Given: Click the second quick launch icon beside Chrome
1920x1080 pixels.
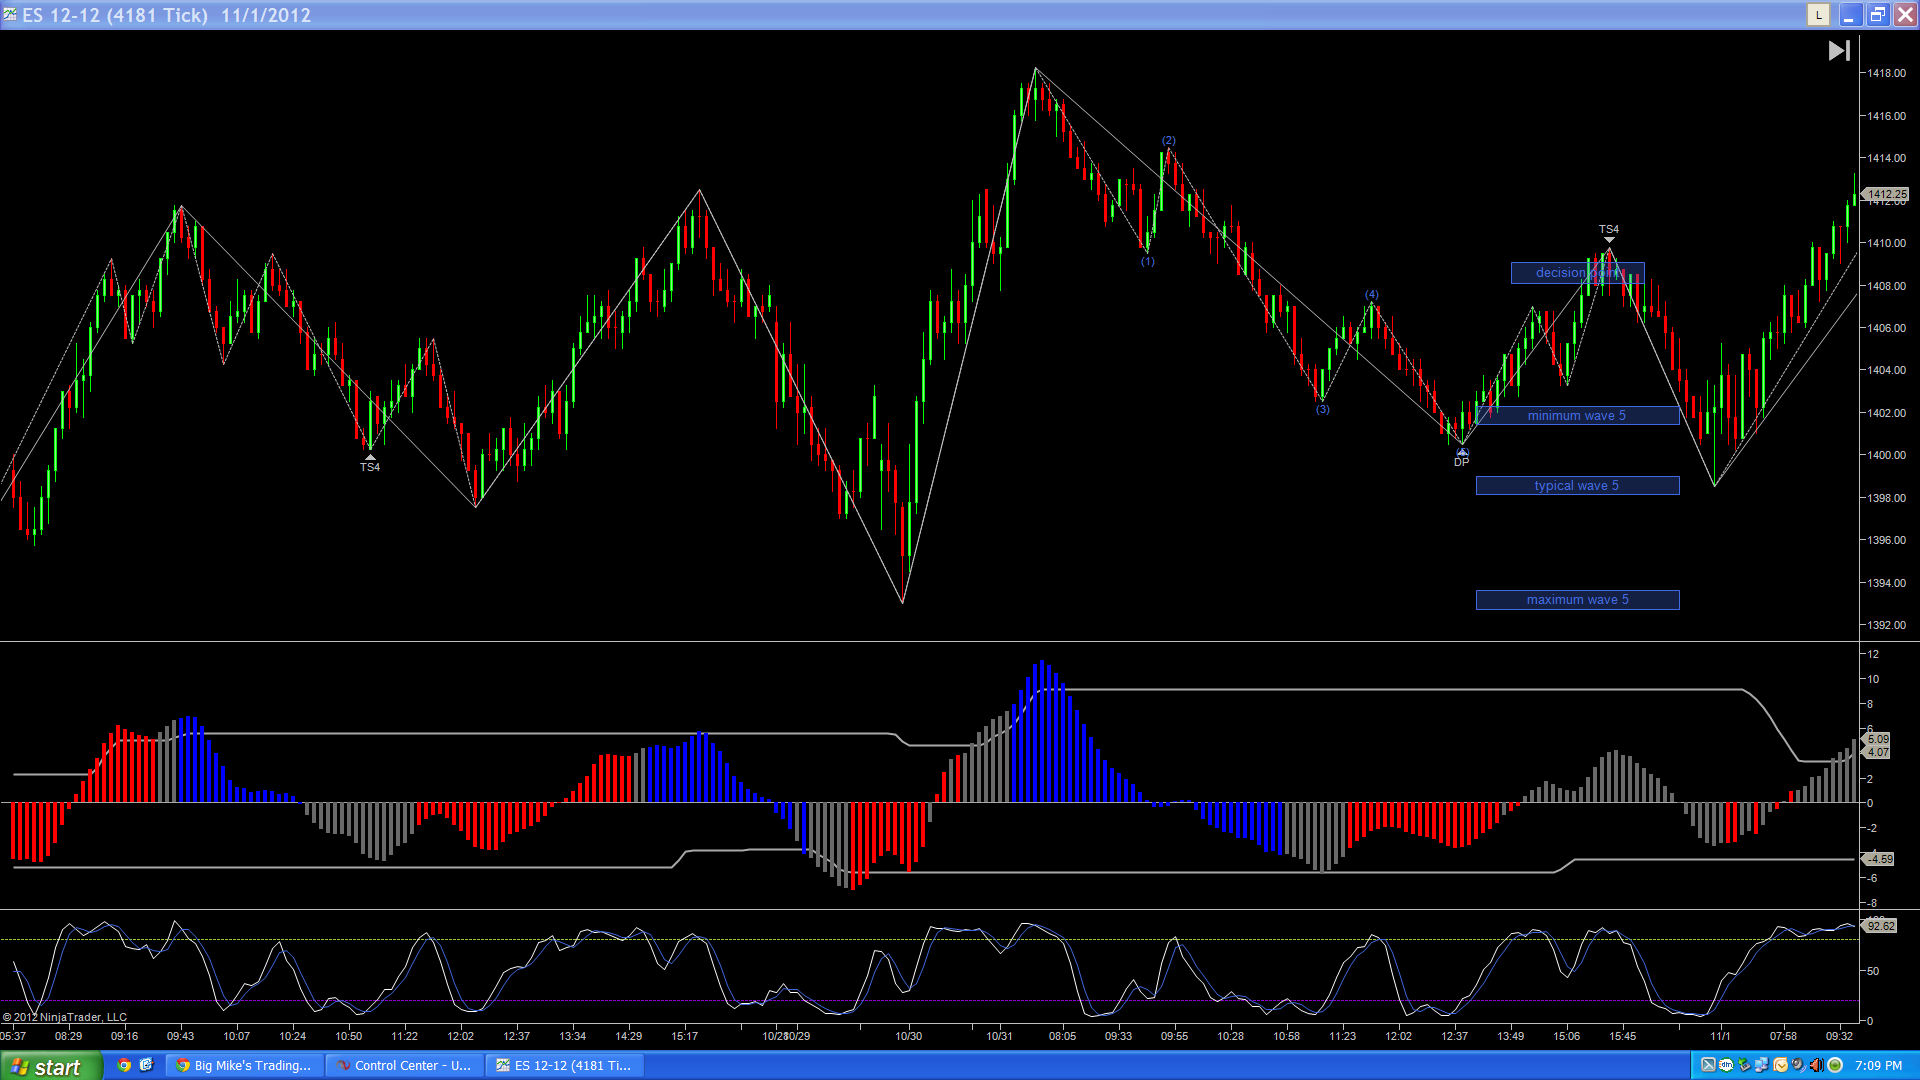Looking at the screenshot, I should tap(146, 1066).
